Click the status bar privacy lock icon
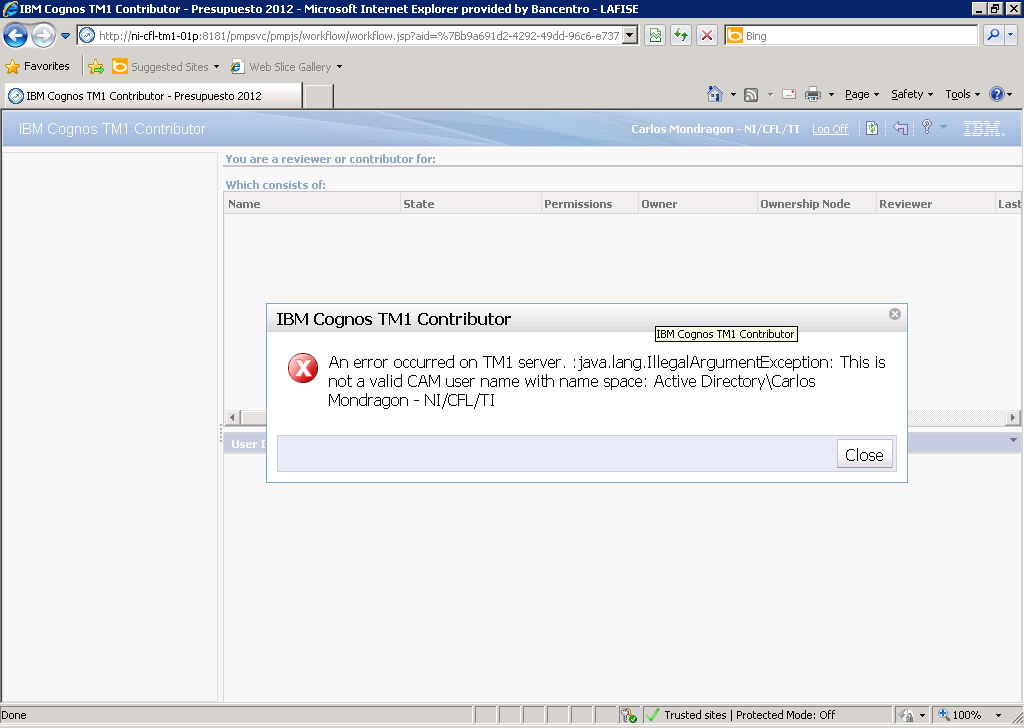 coord(906,716)
